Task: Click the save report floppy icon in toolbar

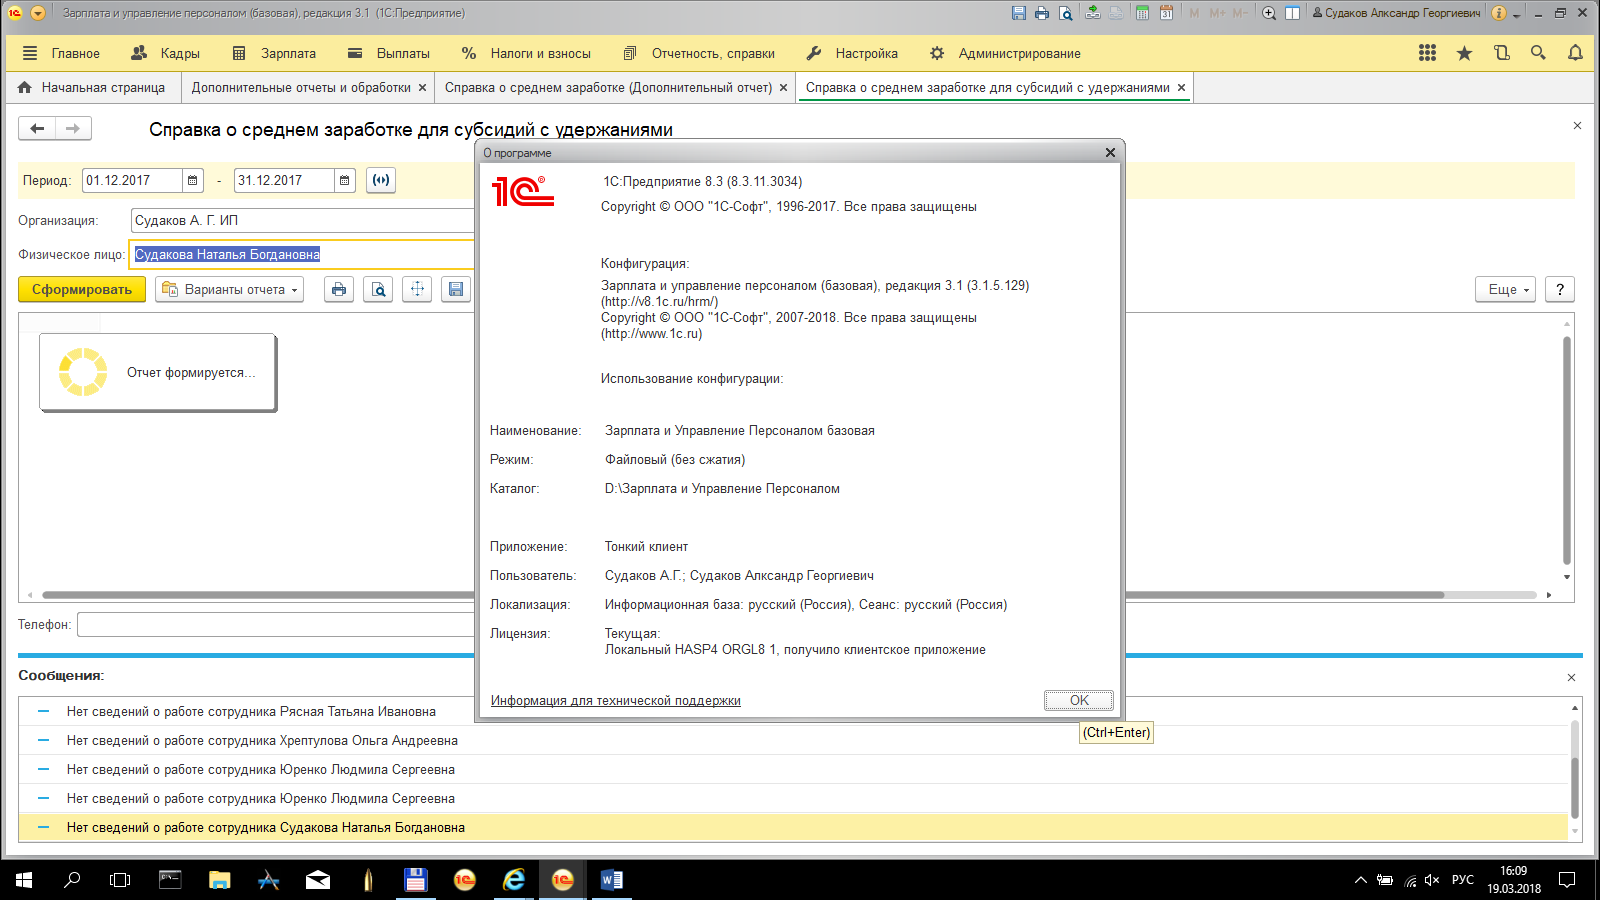Action: click(456, 289)
